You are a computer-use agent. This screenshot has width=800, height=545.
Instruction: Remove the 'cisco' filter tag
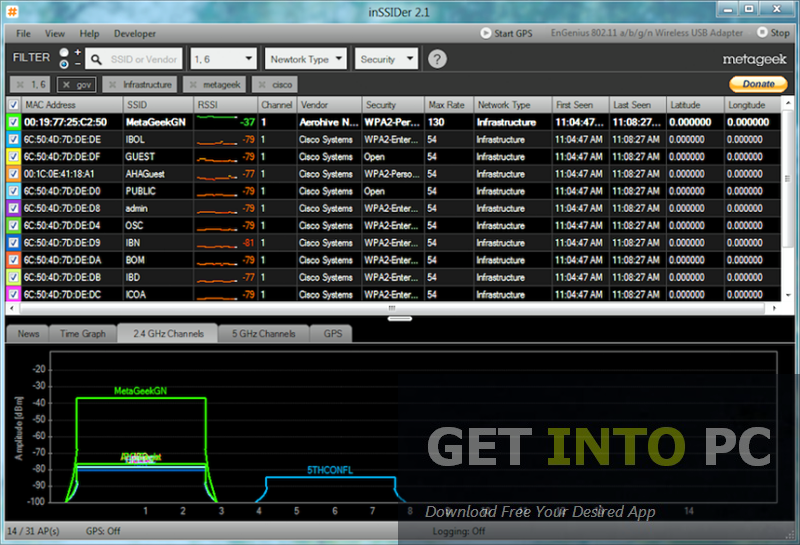262,85
